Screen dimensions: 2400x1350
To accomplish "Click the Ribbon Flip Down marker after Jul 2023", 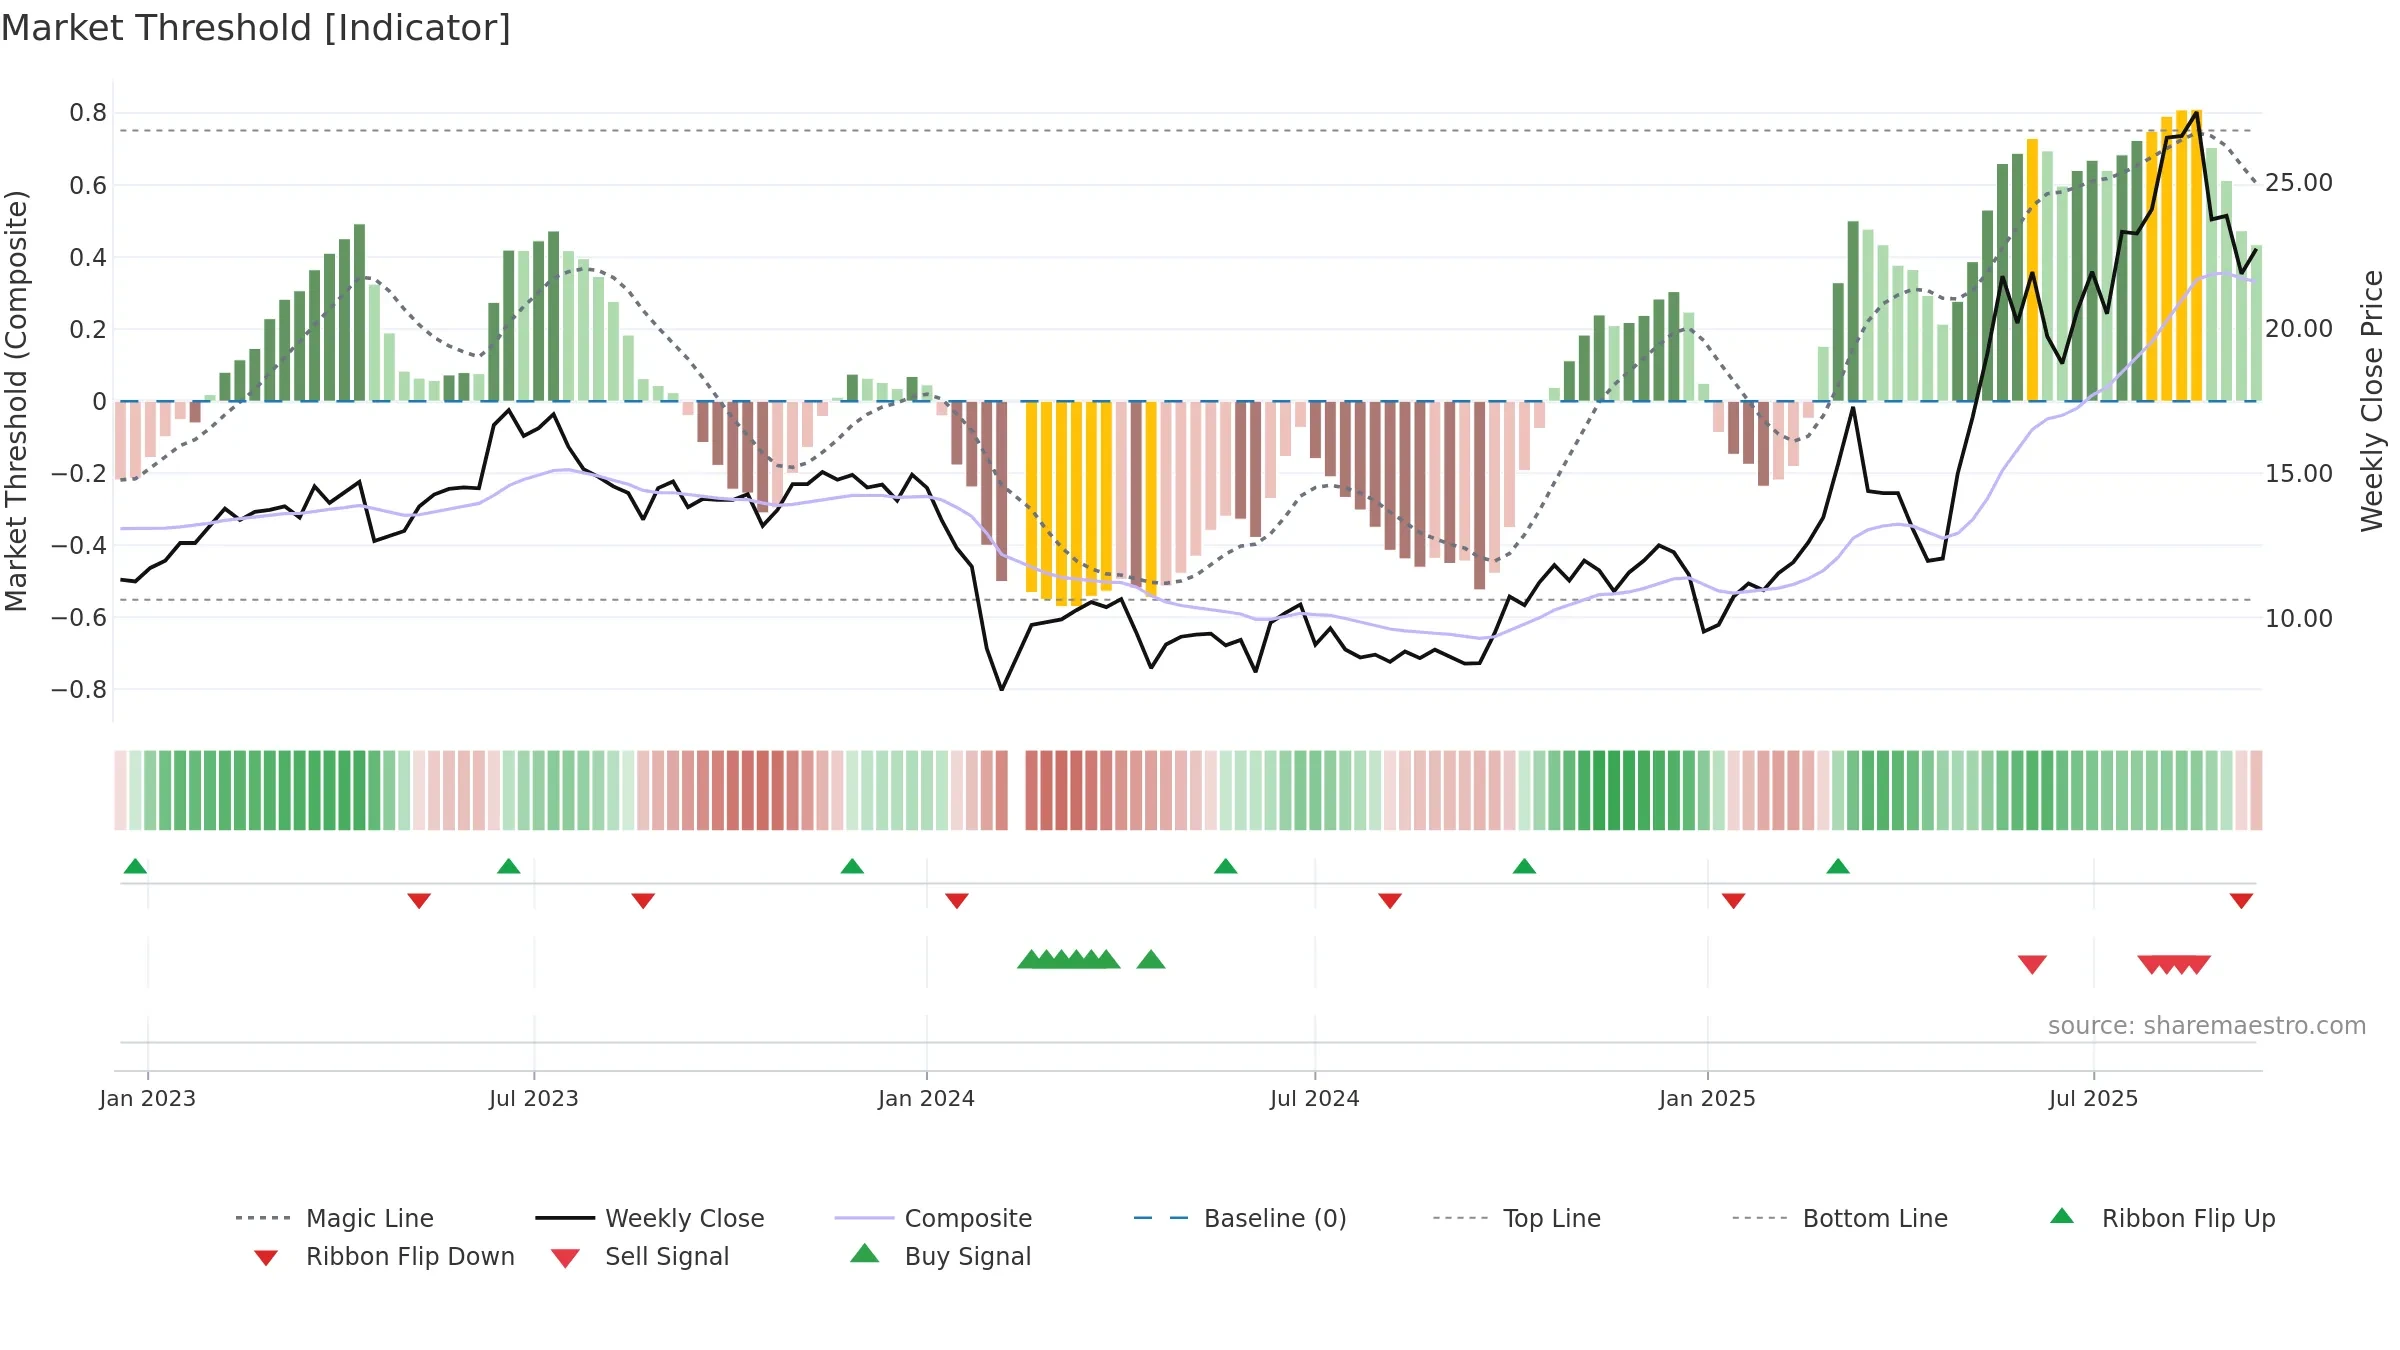I will pos(643,901).
